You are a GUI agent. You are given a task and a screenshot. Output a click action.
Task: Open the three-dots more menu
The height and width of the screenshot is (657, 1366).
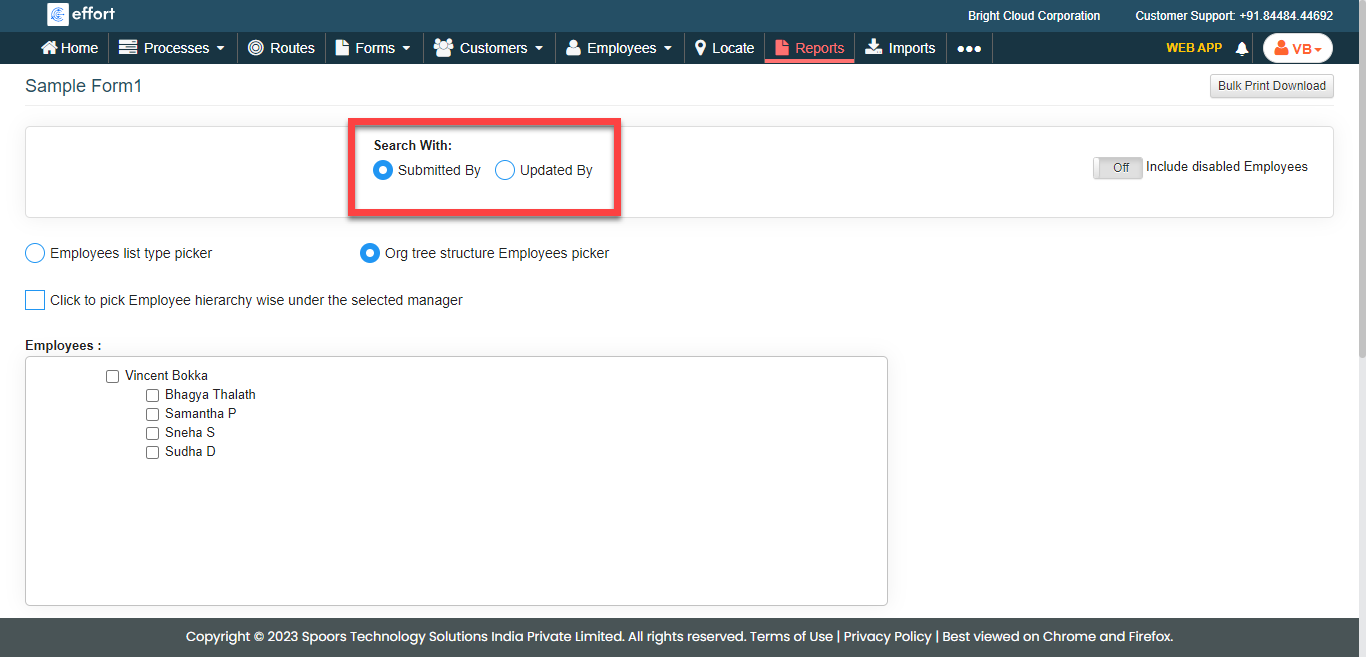click(x=968, y=48)
